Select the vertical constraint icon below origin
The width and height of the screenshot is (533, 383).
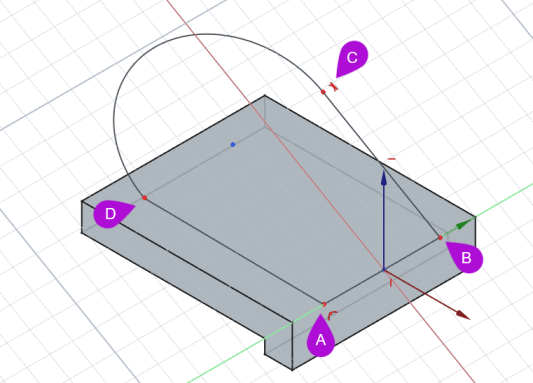click(391, 282)
